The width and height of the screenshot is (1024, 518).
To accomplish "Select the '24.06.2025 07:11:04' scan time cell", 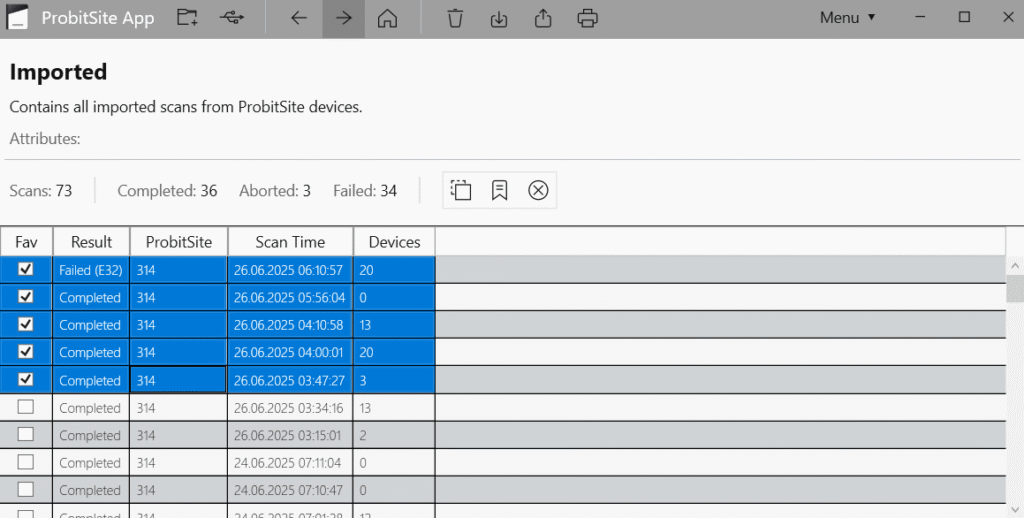I will click(291, 462).
